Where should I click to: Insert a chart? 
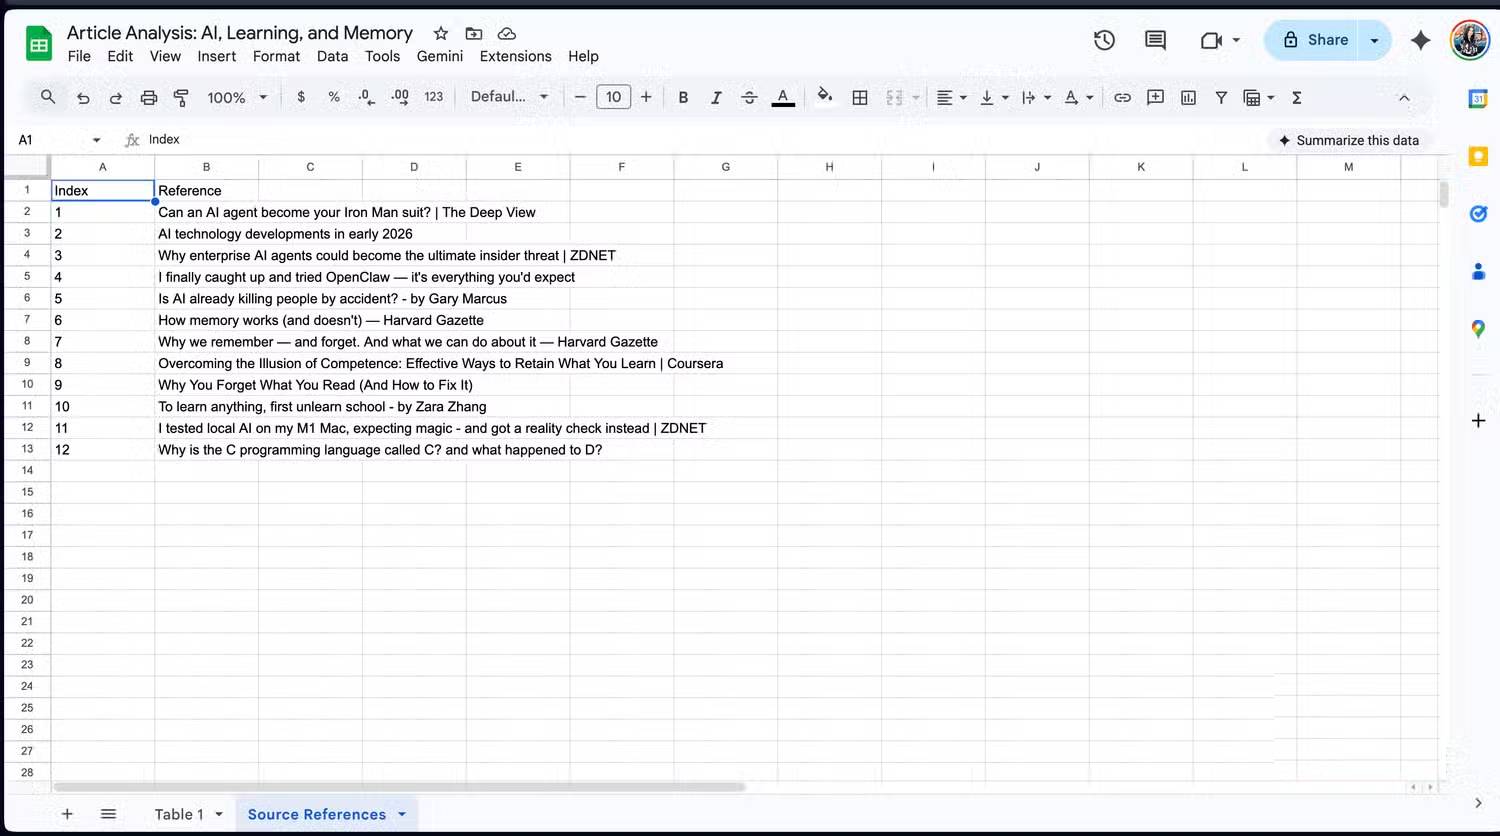pos(1188,97)
